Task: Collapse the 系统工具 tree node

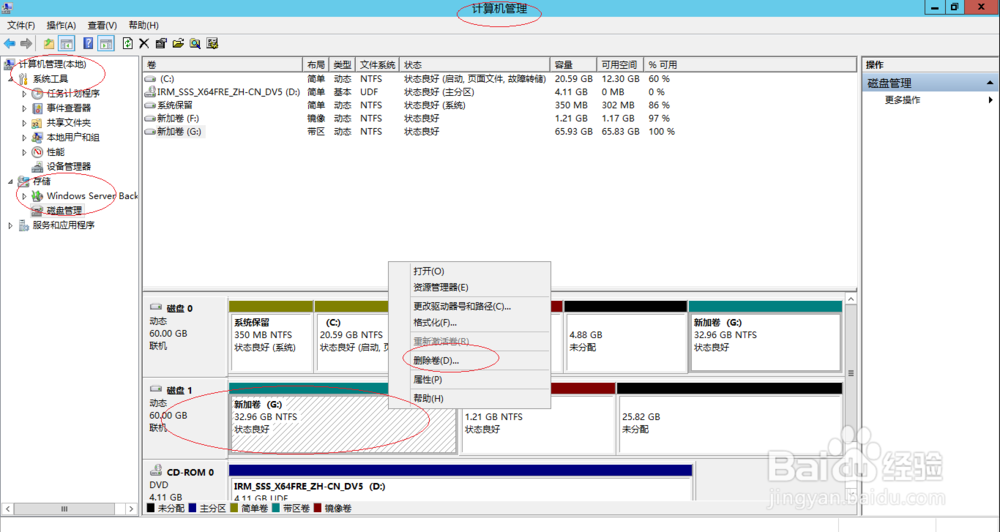Action: [x=10, y=79]
